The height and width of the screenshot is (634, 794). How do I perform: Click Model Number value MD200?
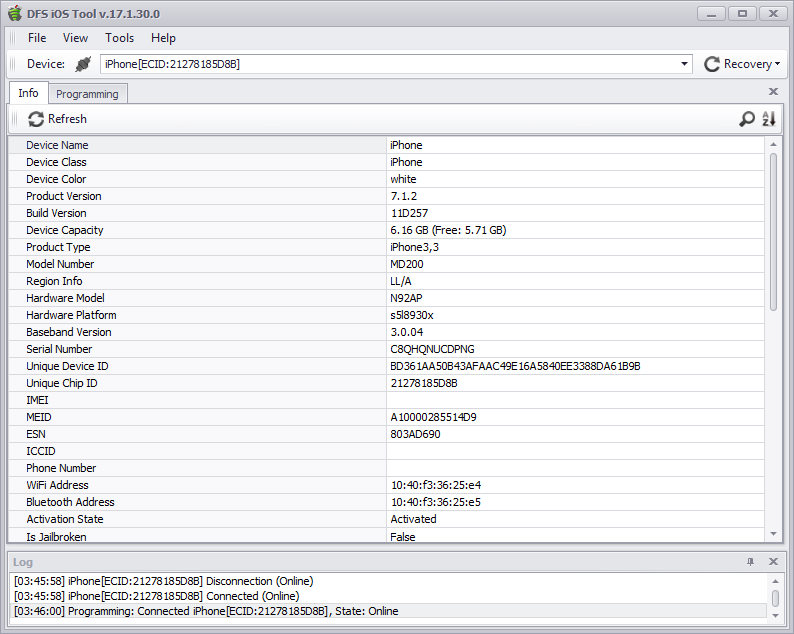pos(407,264)
